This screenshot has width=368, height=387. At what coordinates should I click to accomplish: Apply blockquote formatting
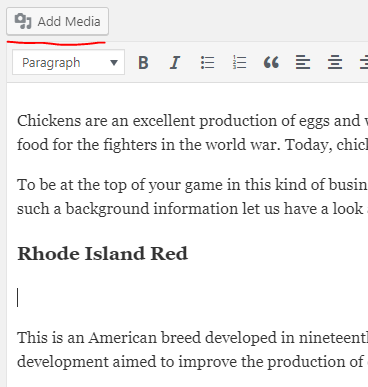point(271,62)
